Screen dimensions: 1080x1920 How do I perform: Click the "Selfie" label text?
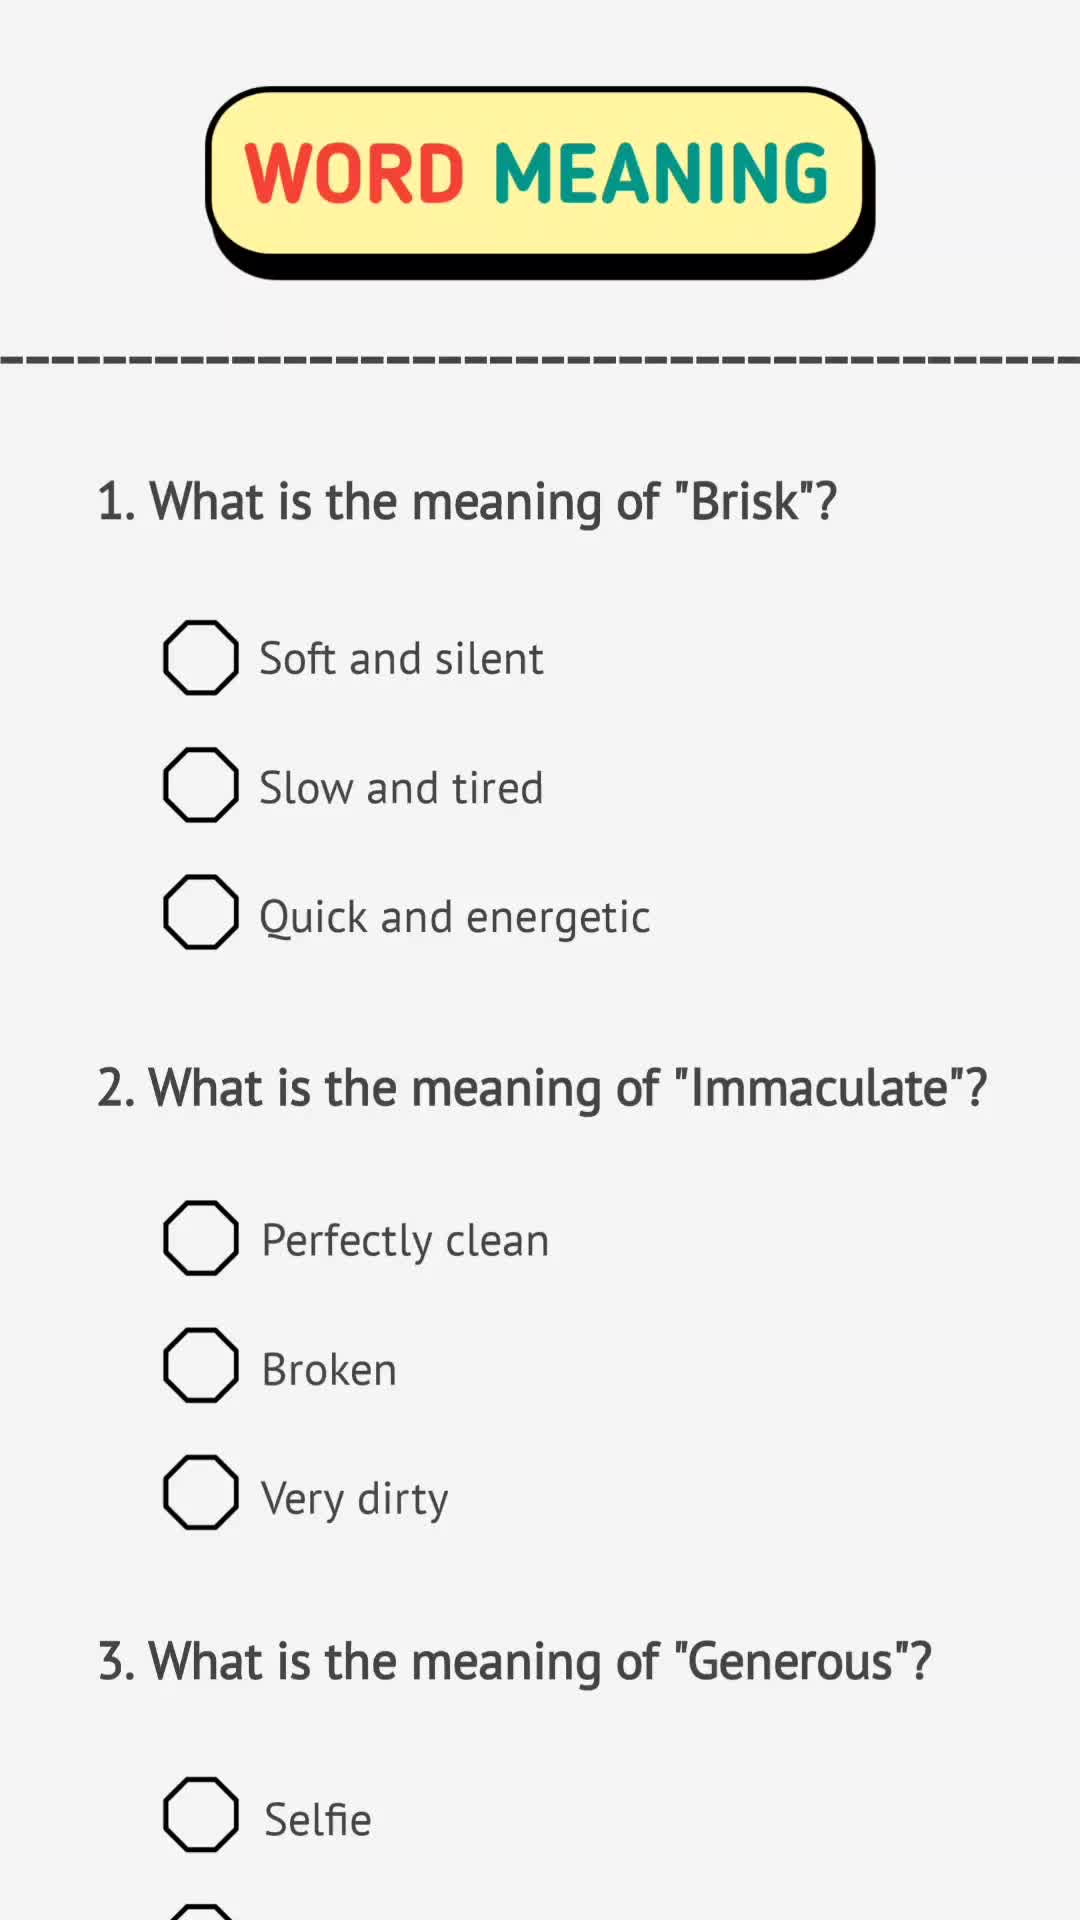[x=318, y=1820]
